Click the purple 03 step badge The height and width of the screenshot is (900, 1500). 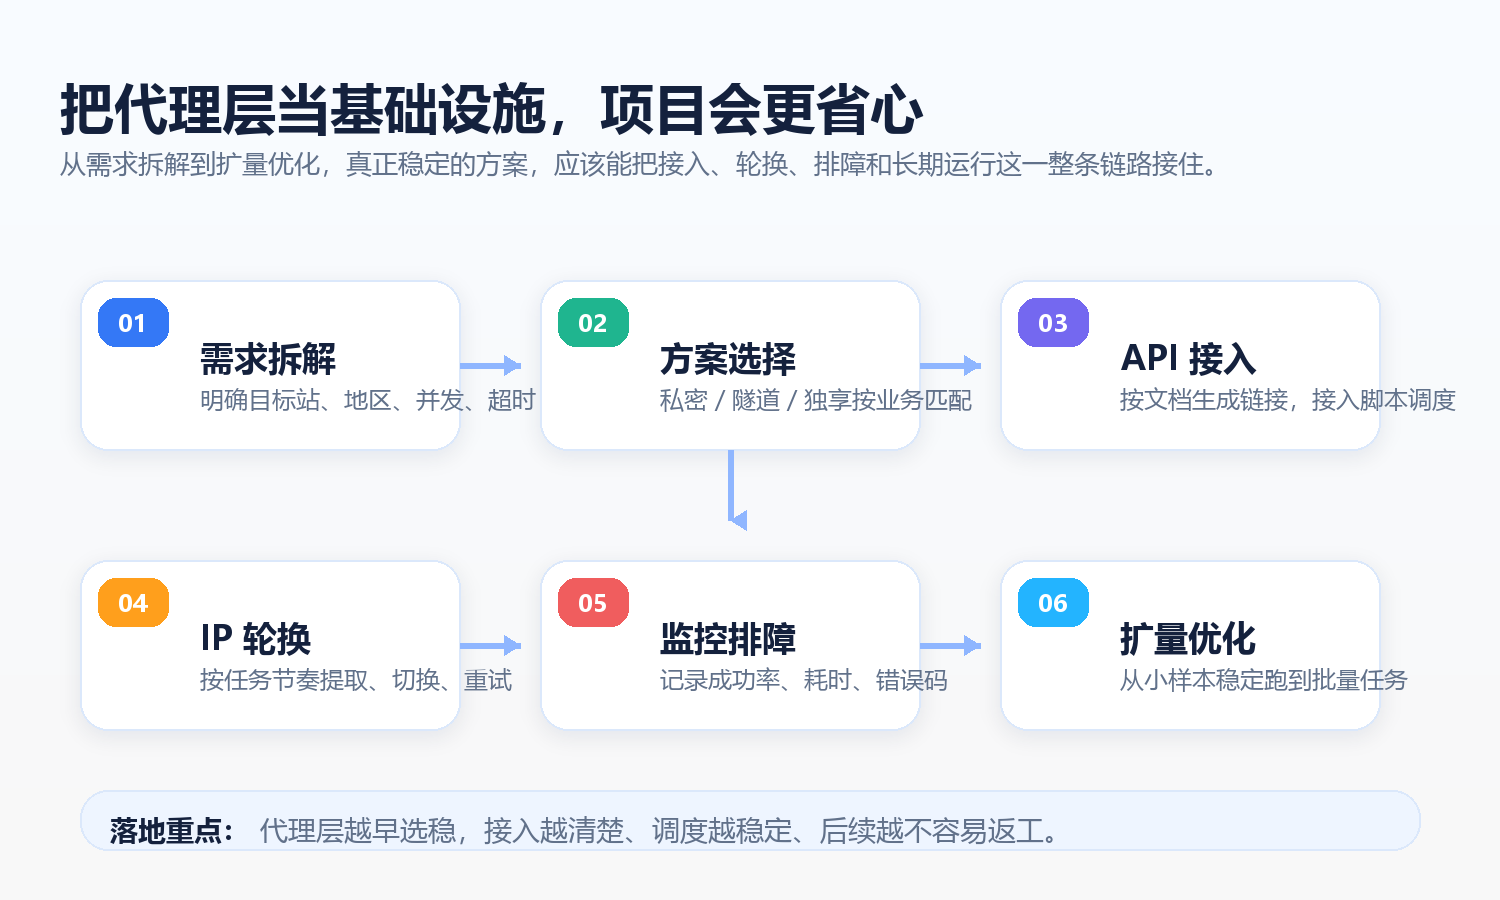point(1053,323)
